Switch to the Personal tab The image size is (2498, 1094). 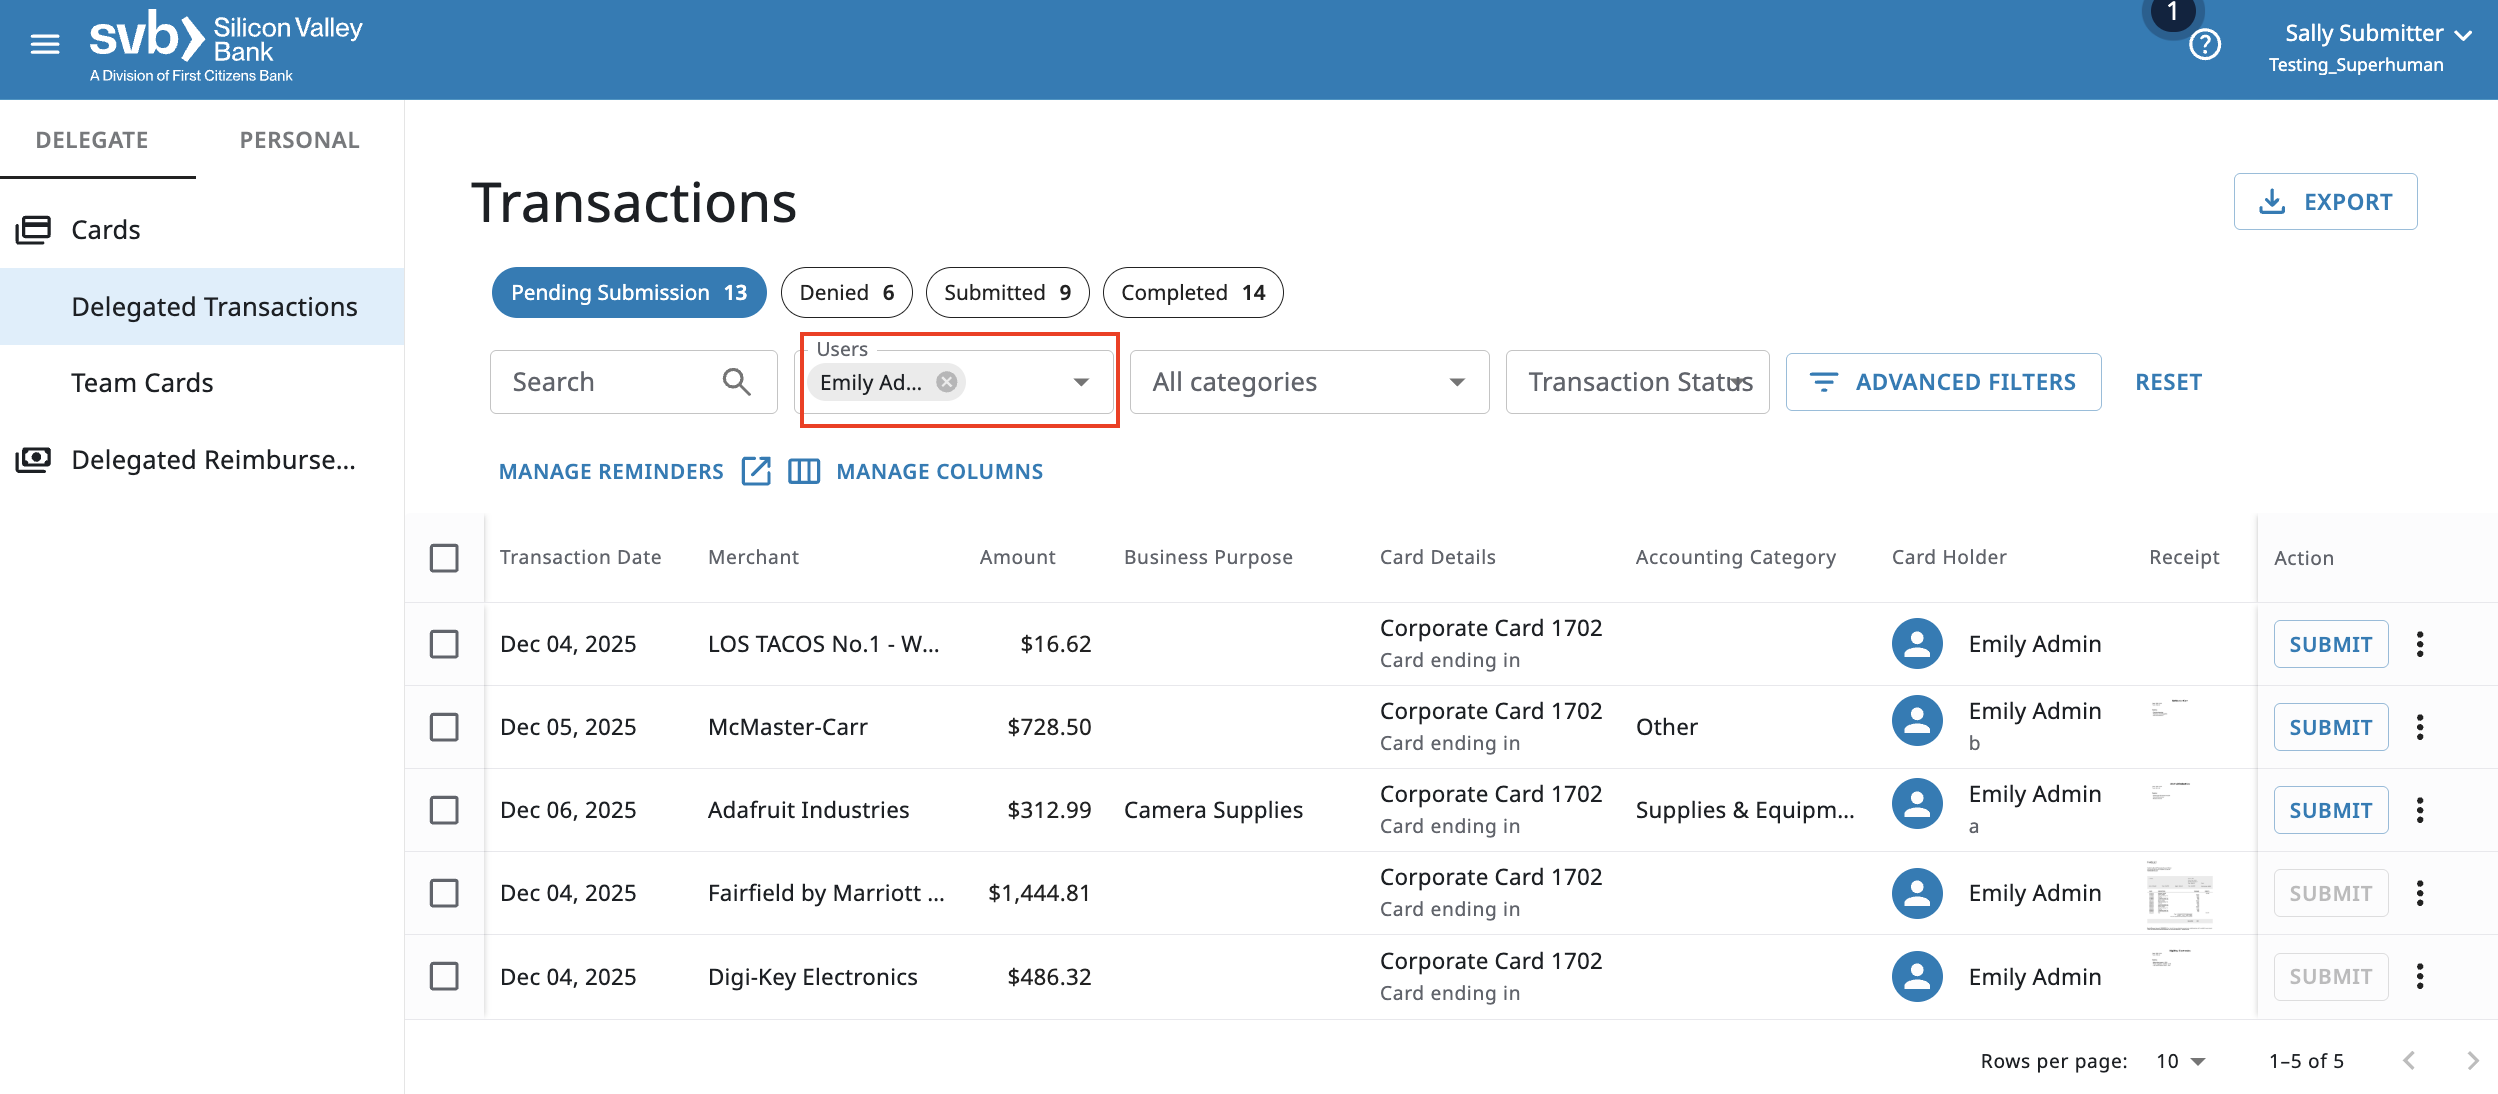299,140
